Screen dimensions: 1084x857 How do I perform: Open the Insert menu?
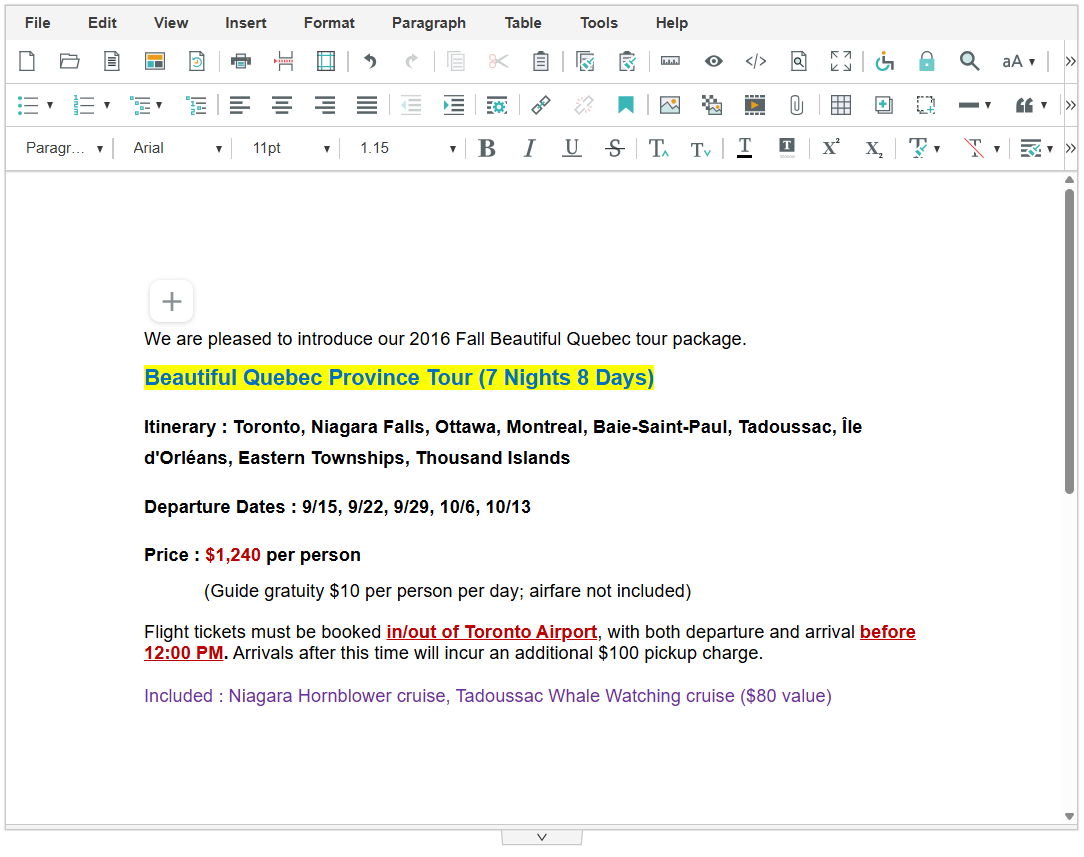pos(245,23)
